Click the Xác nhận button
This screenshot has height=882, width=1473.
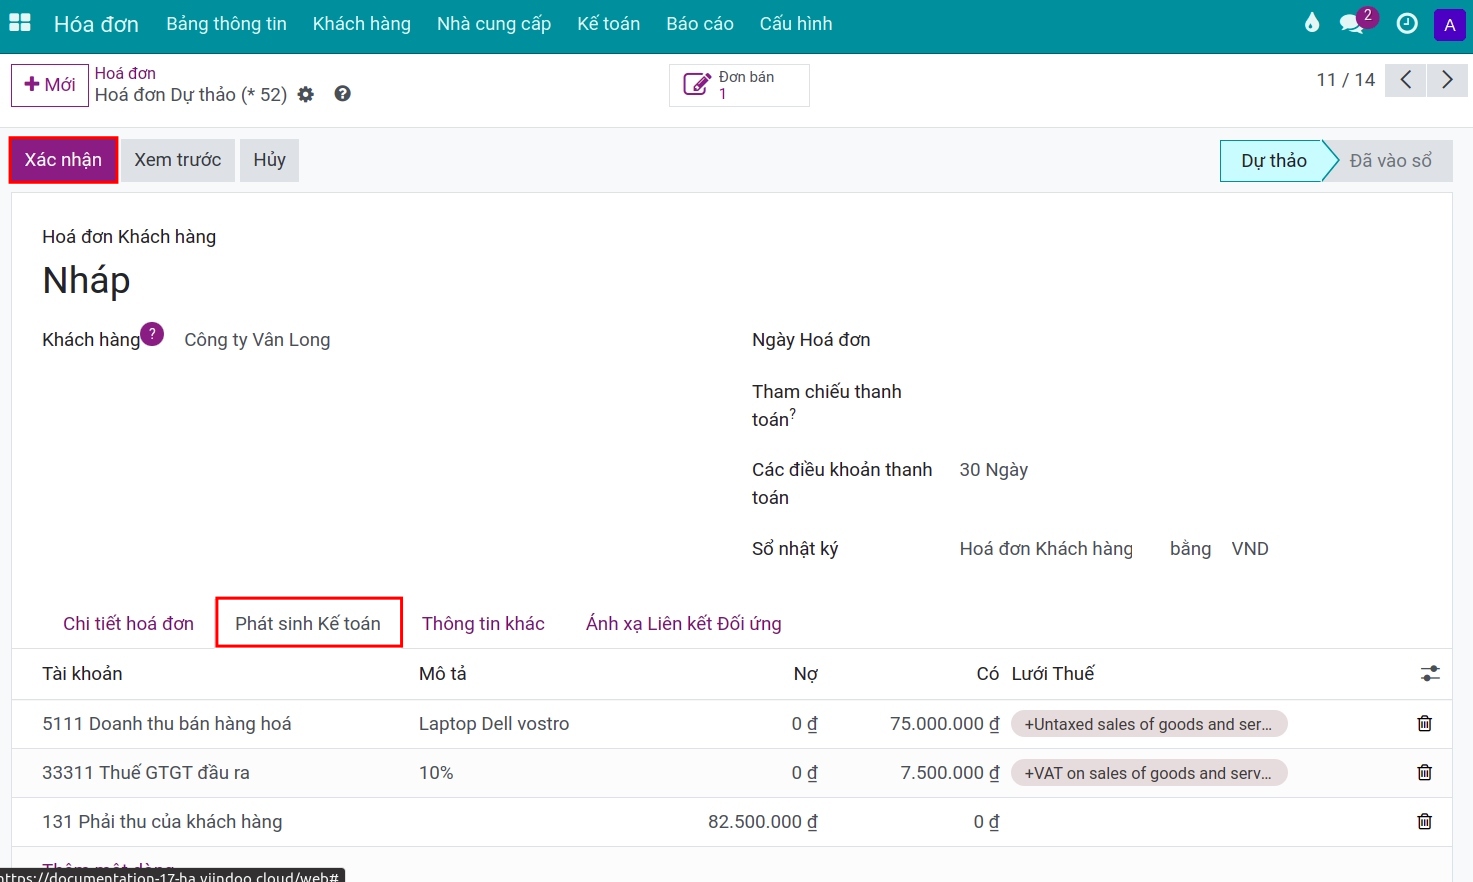(63, 160)
